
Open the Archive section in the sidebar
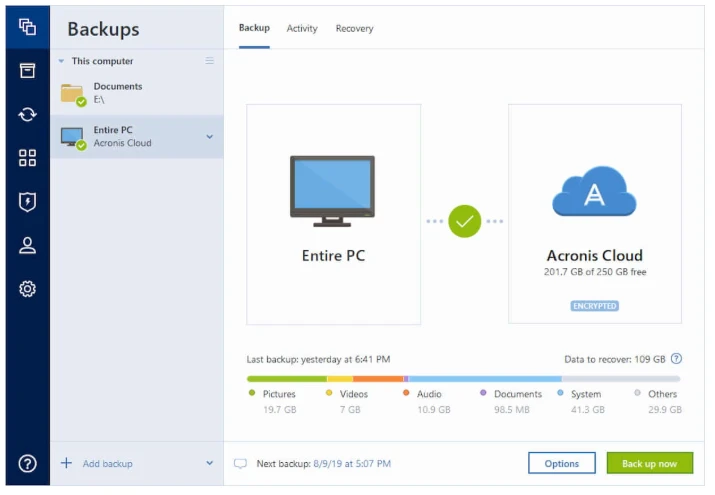(27, 71)
